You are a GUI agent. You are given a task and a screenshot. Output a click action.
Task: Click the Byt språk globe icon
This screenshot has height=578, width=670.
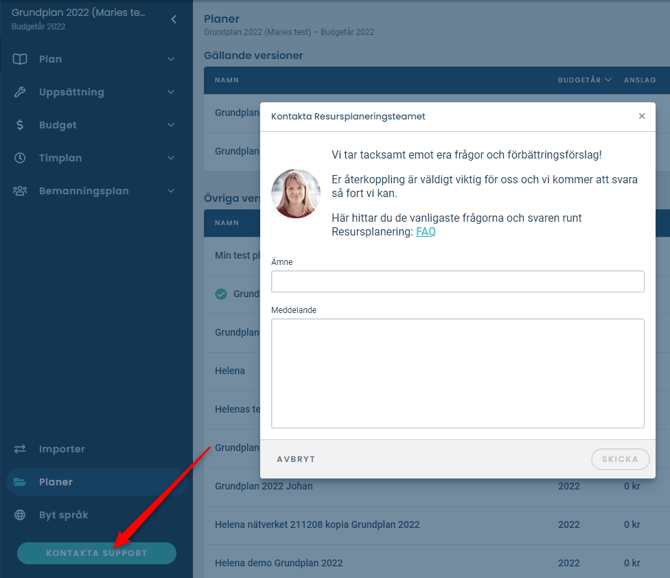(20, 515)
